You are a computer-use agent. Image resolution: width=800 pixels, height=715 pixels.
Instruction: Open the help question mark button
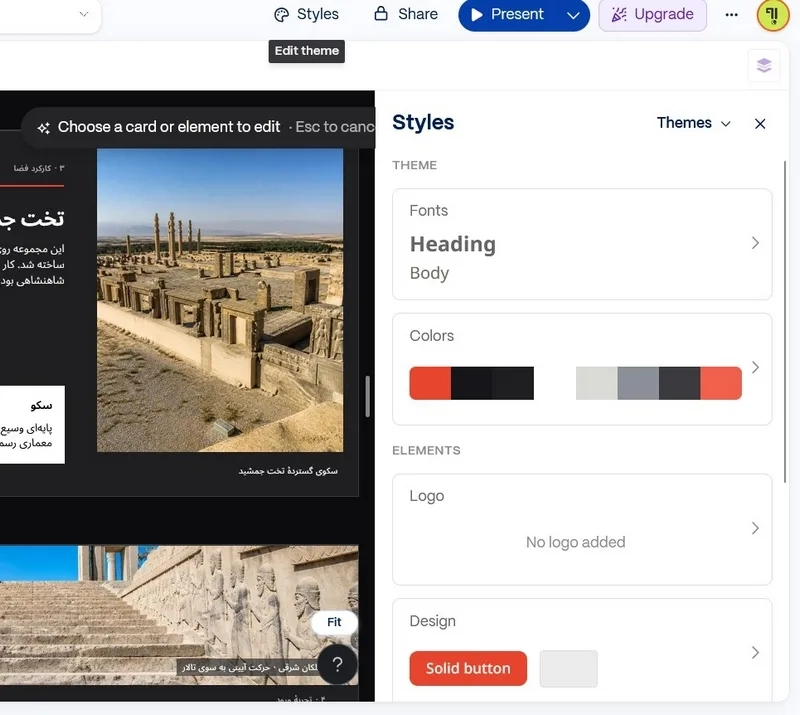coord(337,664)
